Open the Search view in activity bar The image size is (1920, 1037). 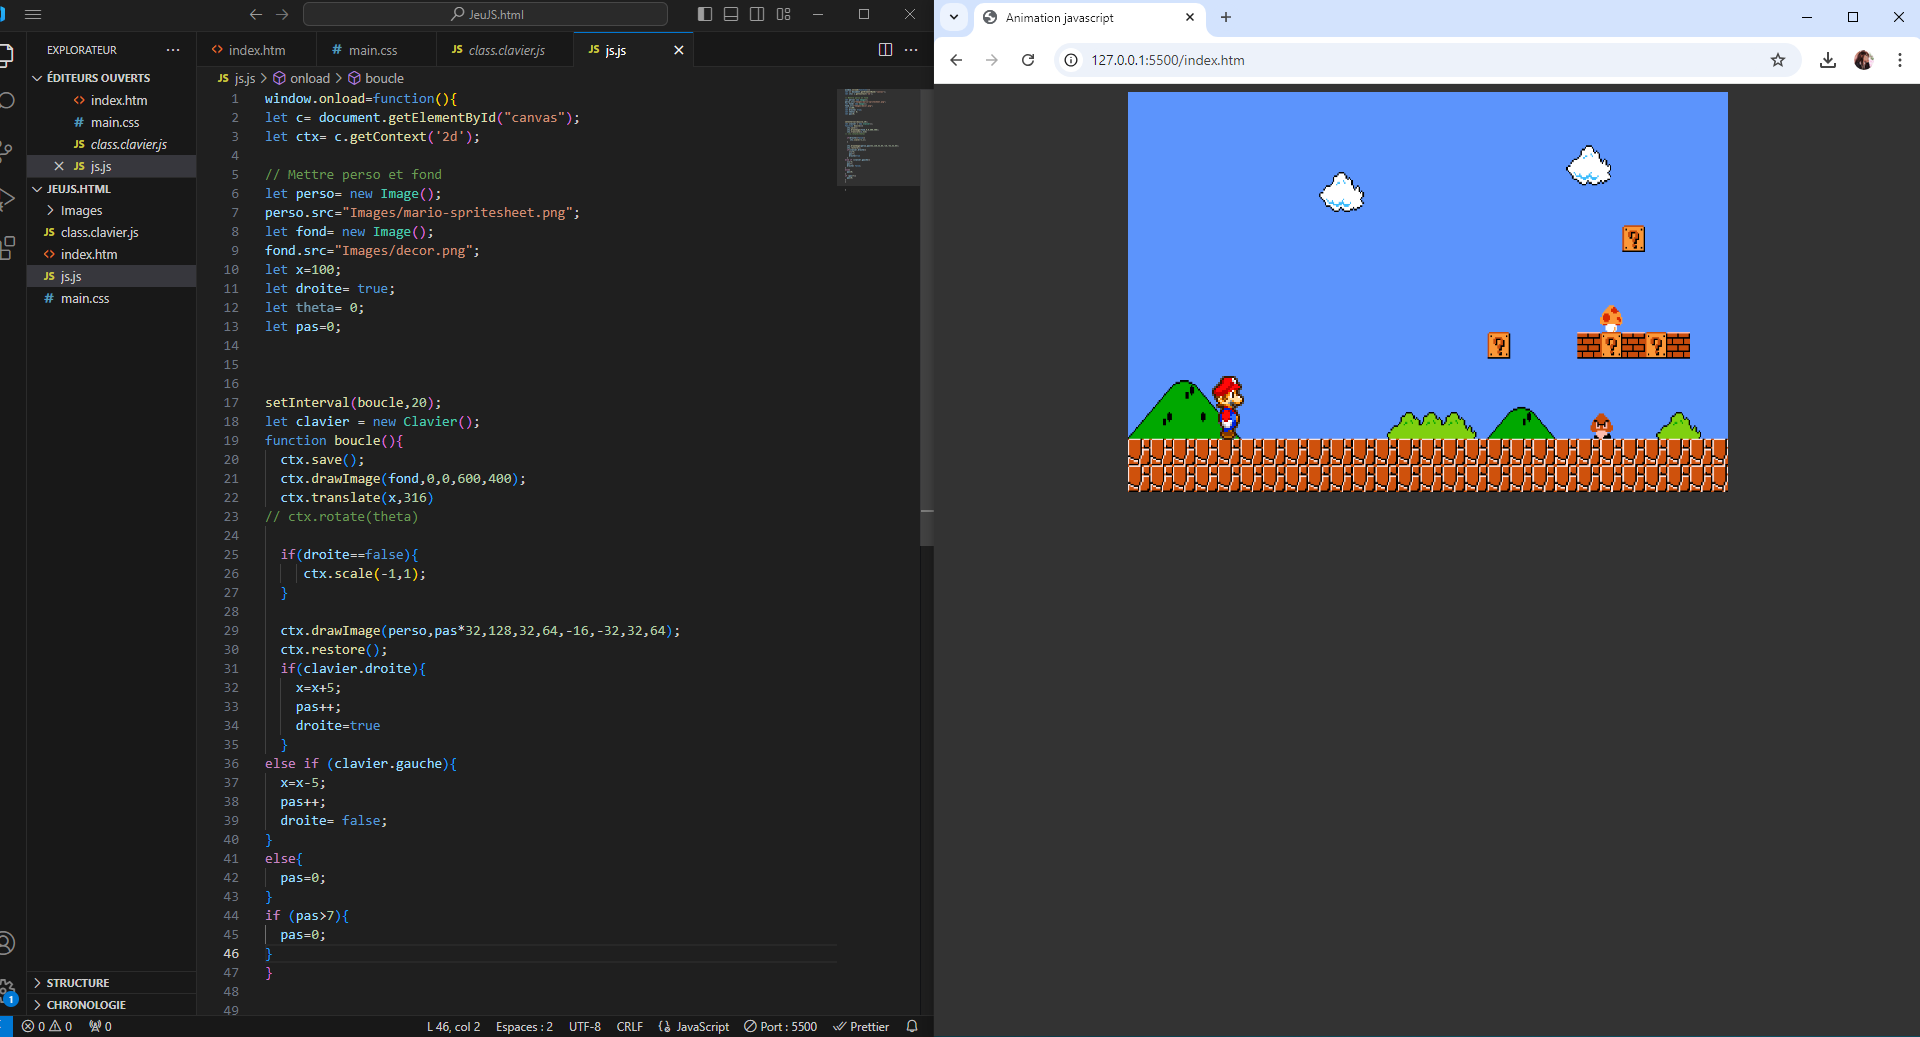(8, 101)
